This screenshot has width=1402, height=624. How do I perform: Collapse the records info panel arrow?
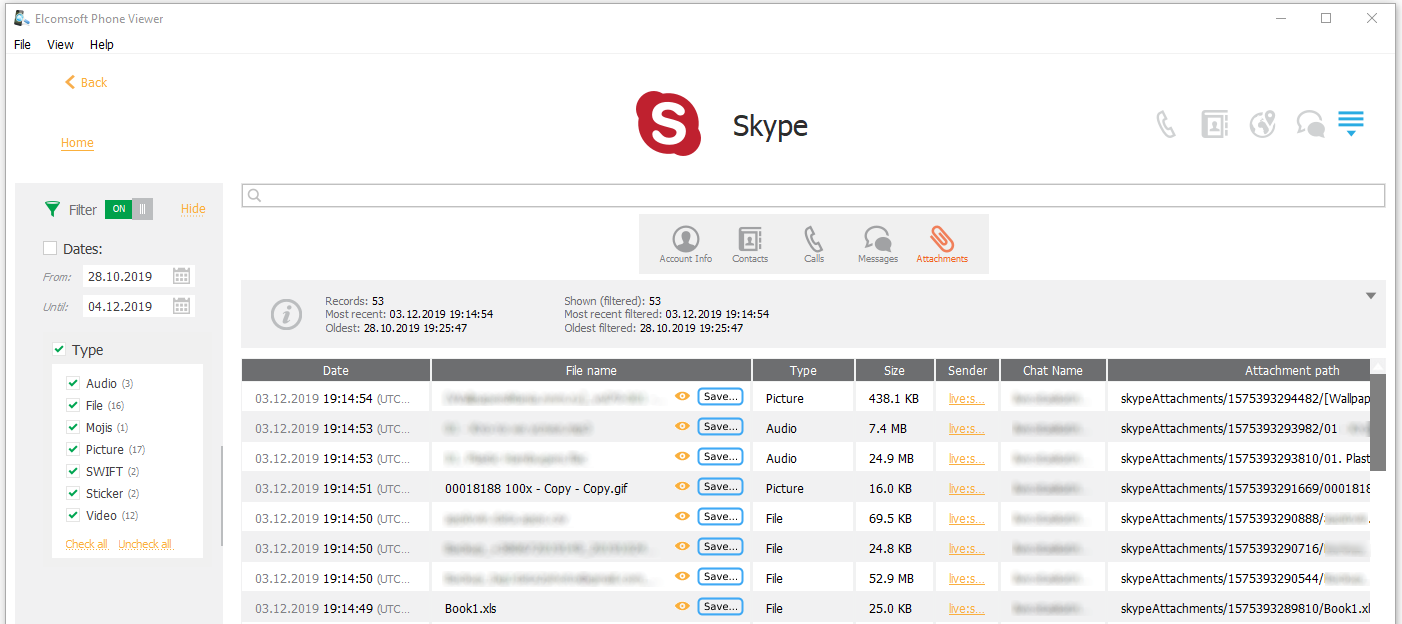(x=1371, y=296)
